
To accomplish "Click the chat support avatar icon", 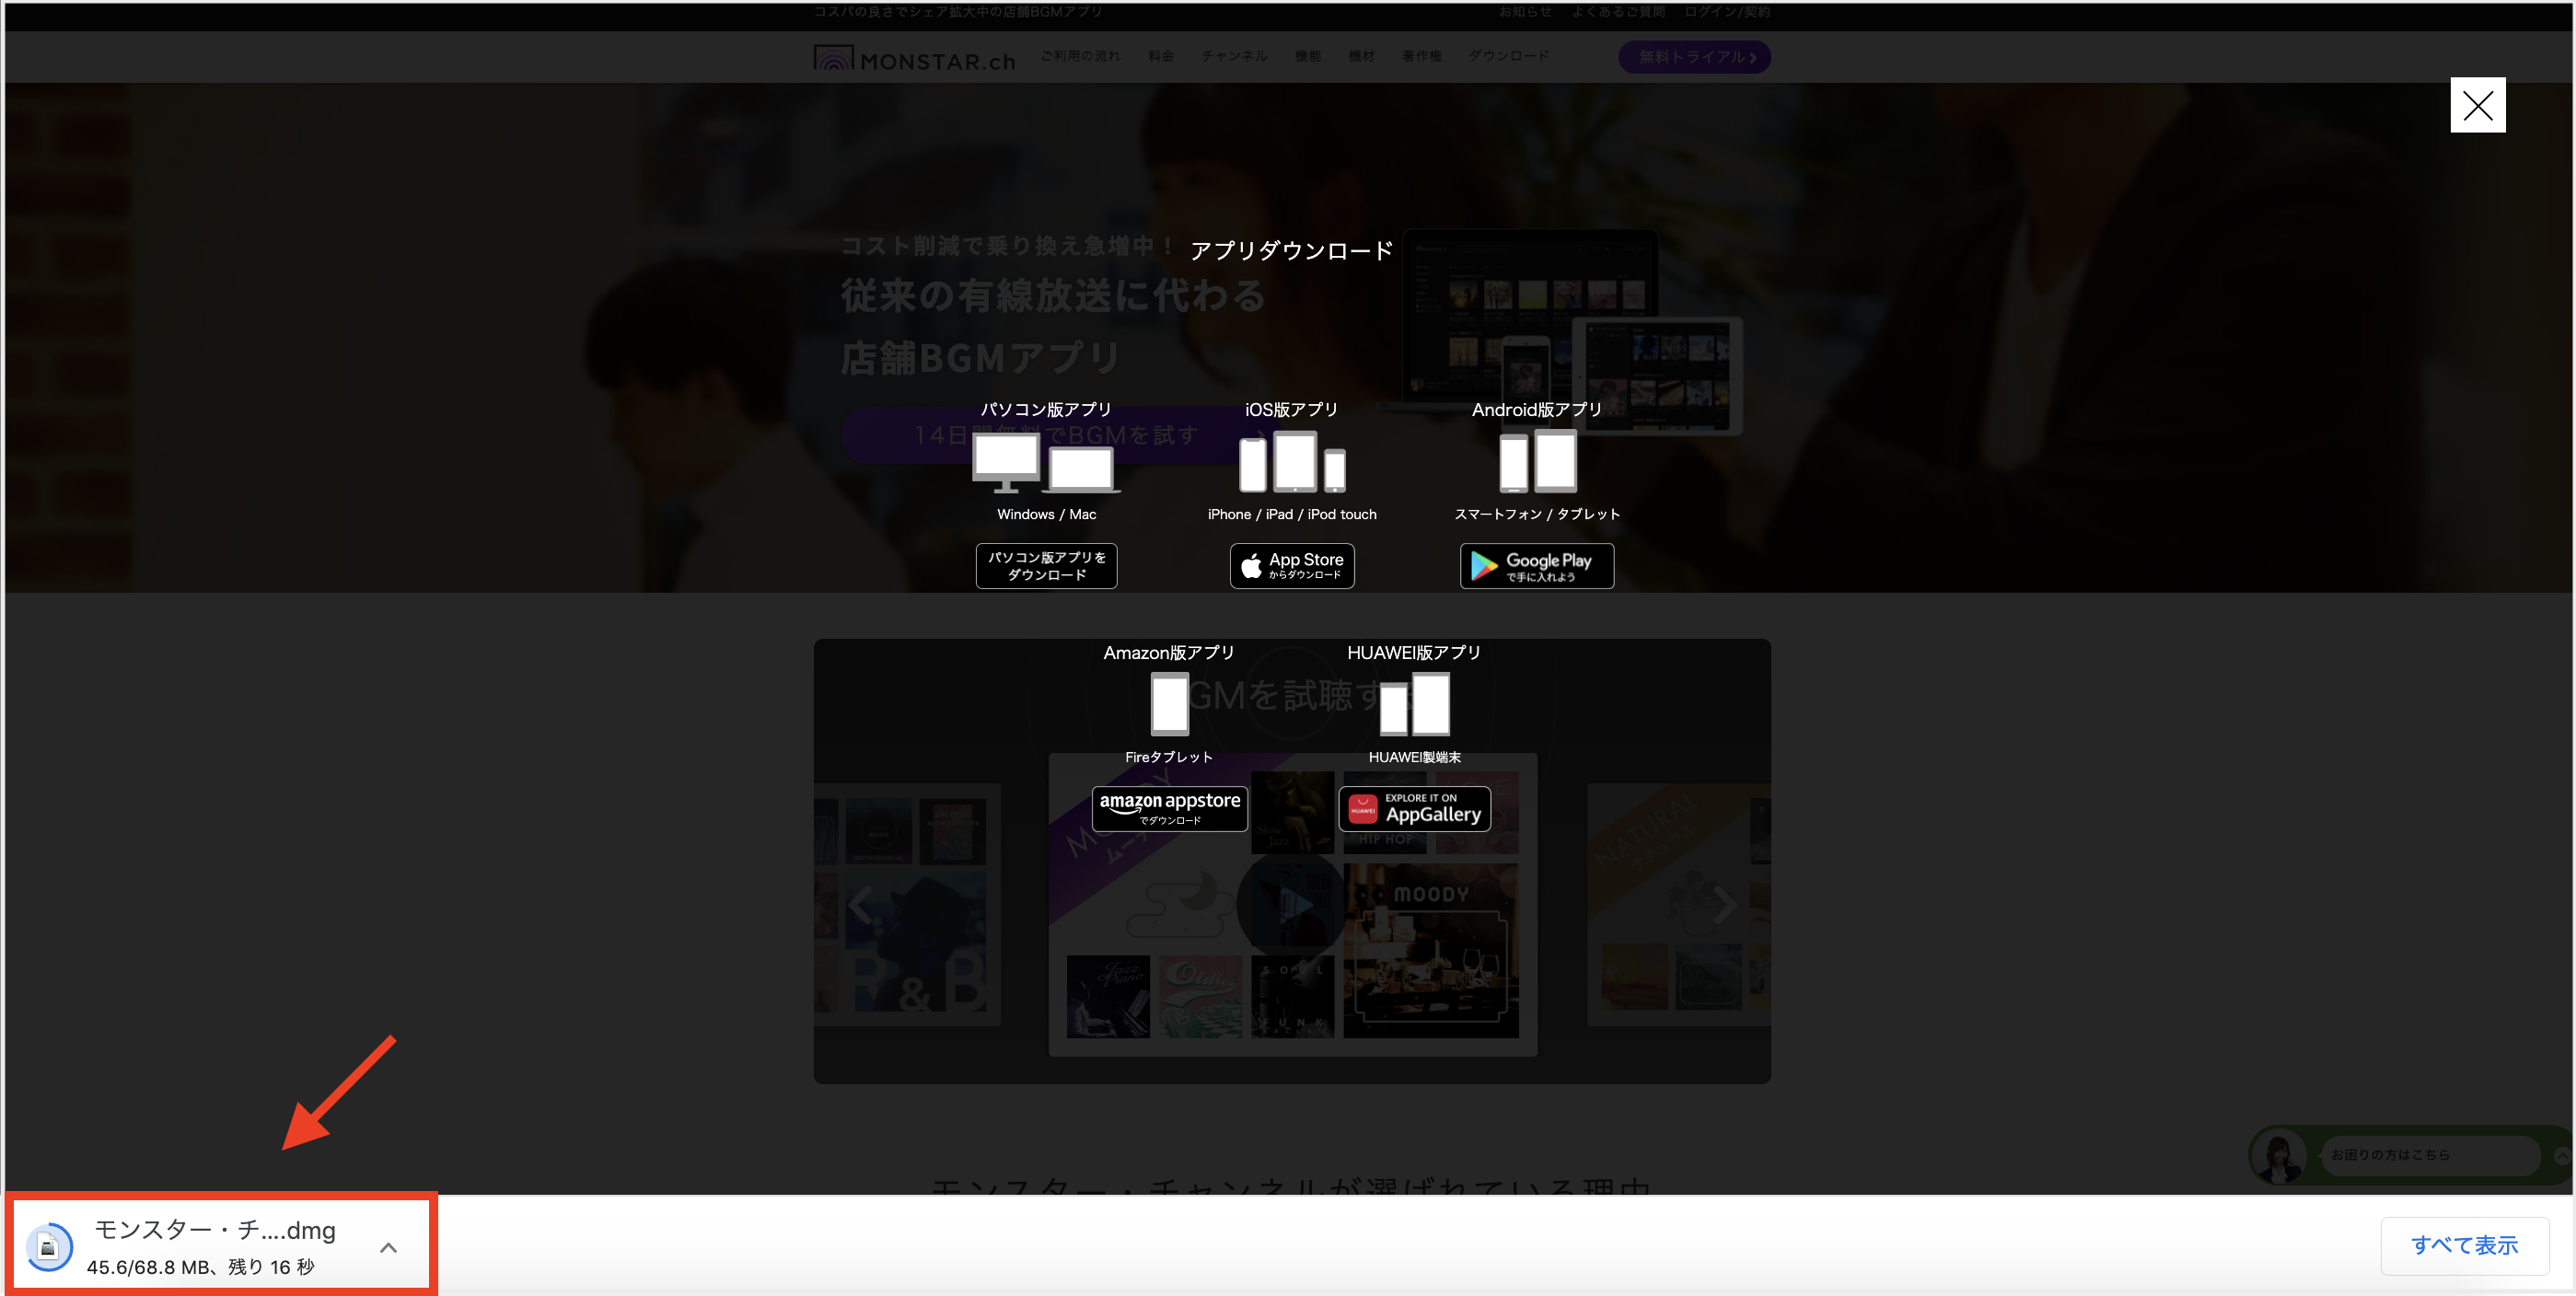I will (2279, 1155).
